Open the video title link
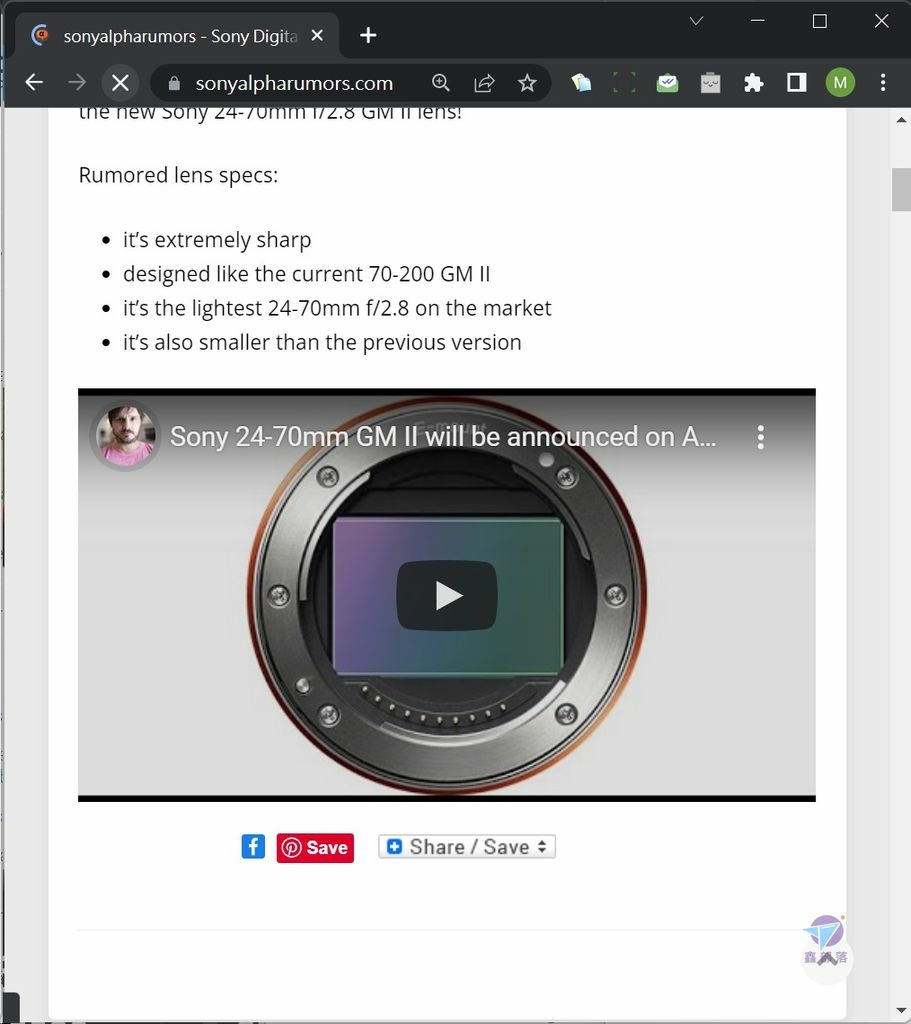Screen dimensions: 911x1024 pyautogui.click(x=443, y=436)
